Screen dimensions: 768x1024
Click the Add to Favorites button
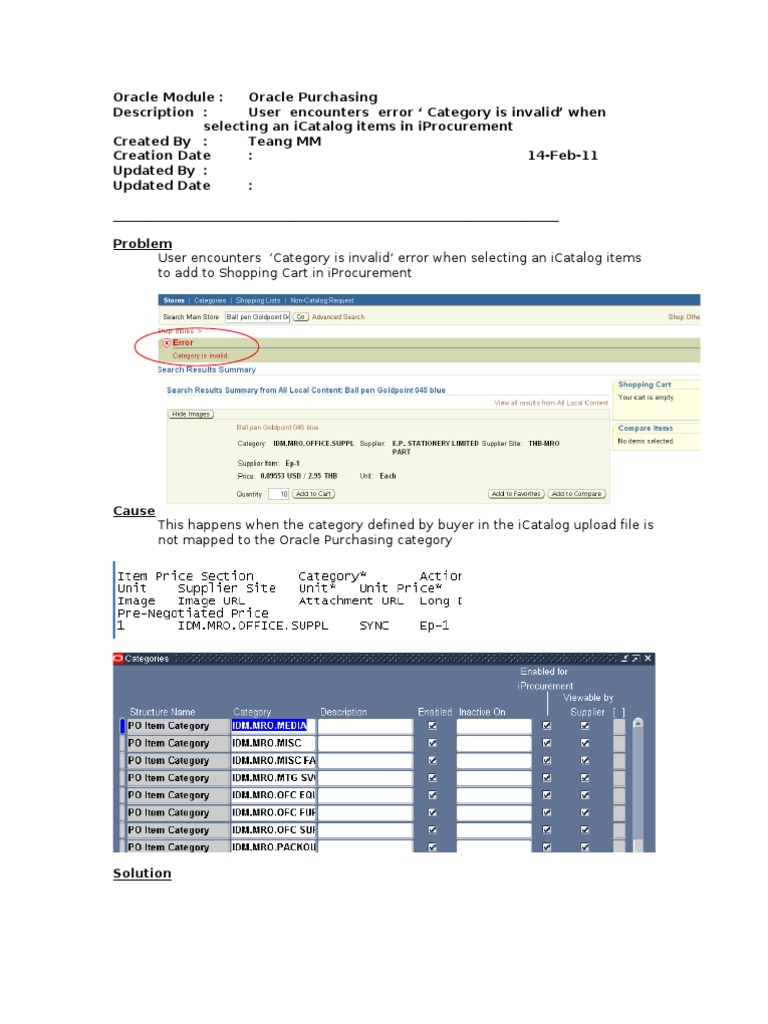(516, 494)
